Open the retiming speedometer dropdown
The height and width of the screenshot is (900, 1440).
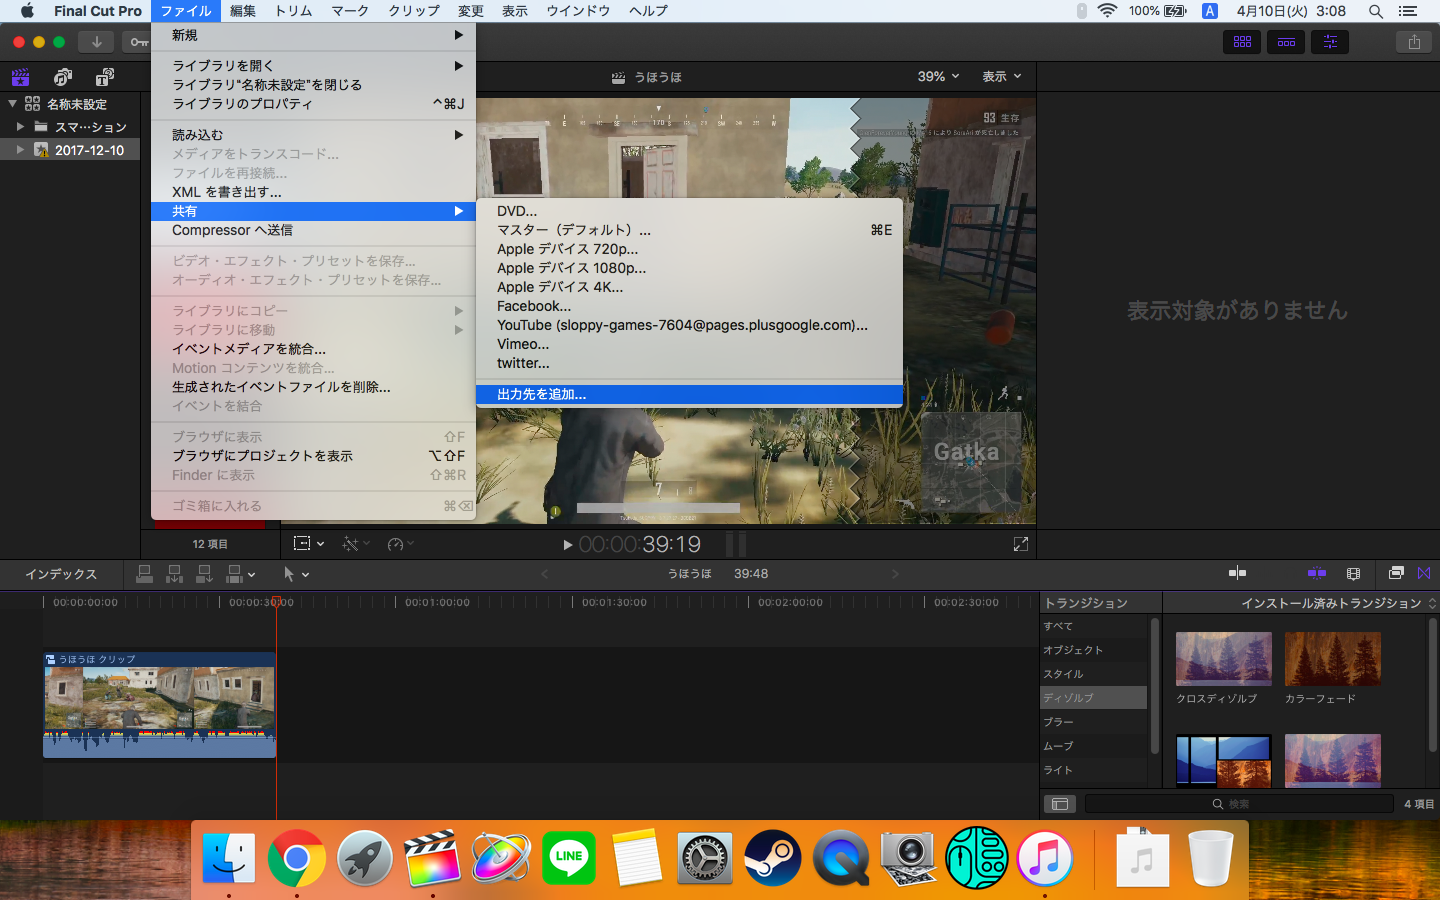pyautogui.click(x=400, y=544)
